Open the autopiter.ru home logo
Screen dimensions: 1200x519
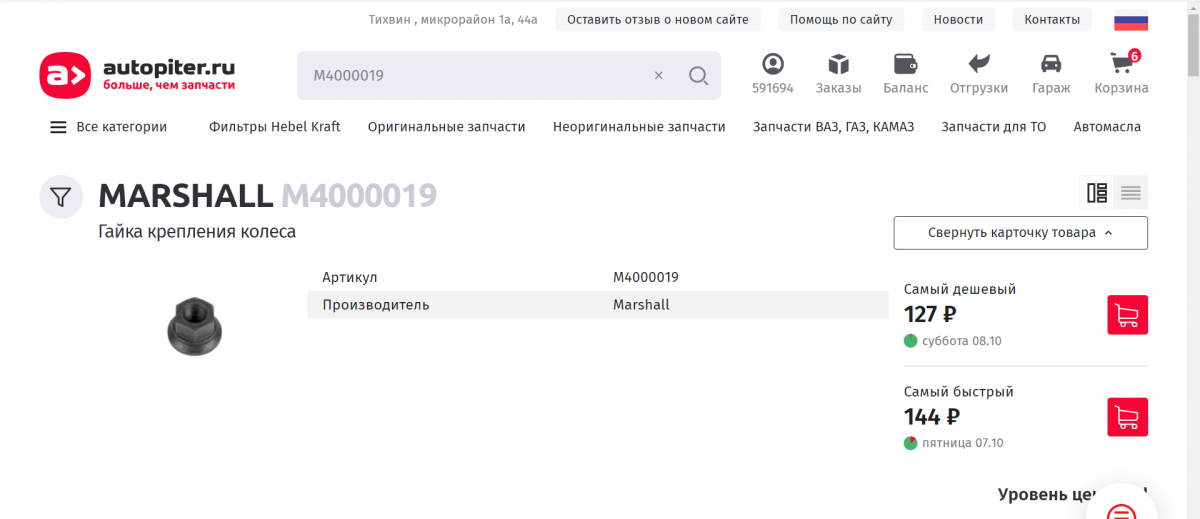click(137, 75)
